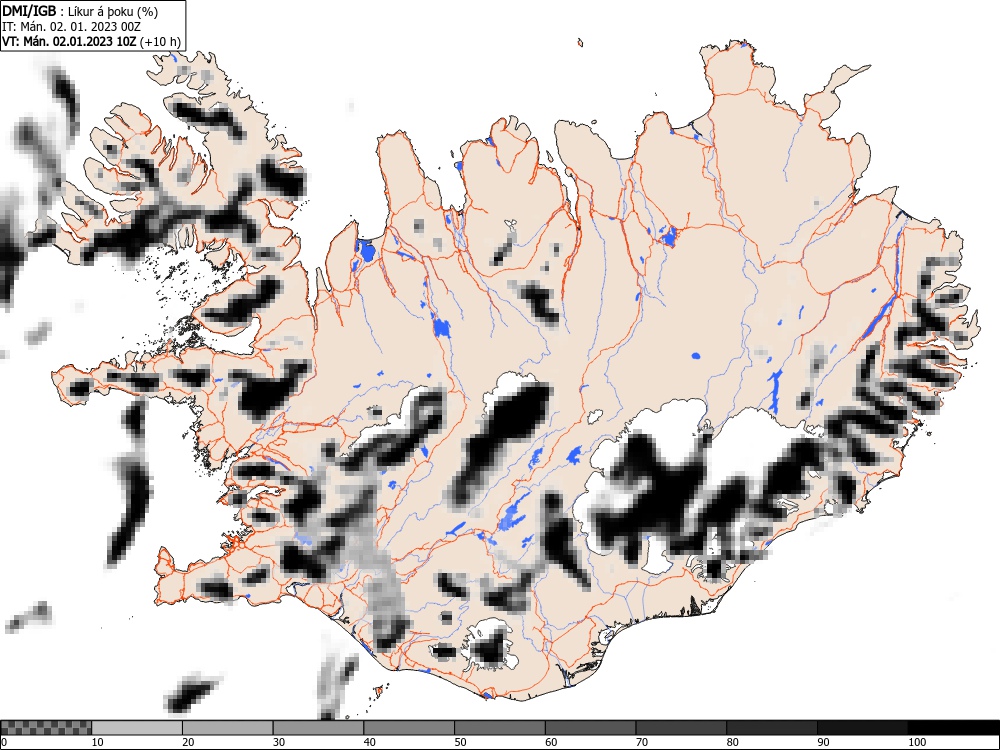Click the 10-20 percent legend swatch
The image size is (1000, 750).
[137, 728]
